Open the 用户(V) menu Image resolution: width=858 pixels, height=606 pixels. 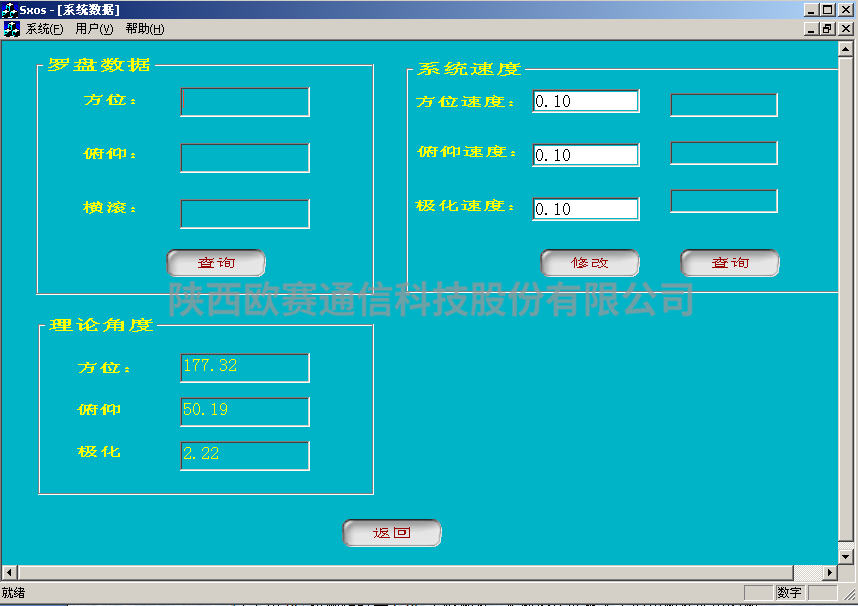94,29
